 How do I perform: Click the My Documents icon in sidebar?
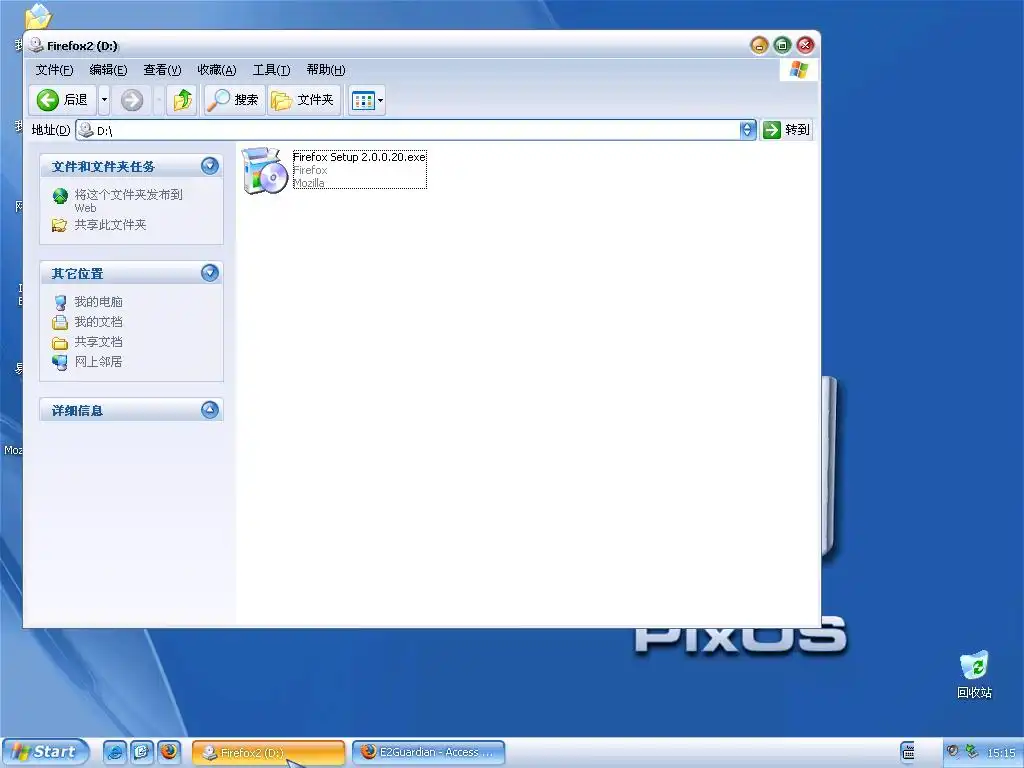(x=60, y=322)
